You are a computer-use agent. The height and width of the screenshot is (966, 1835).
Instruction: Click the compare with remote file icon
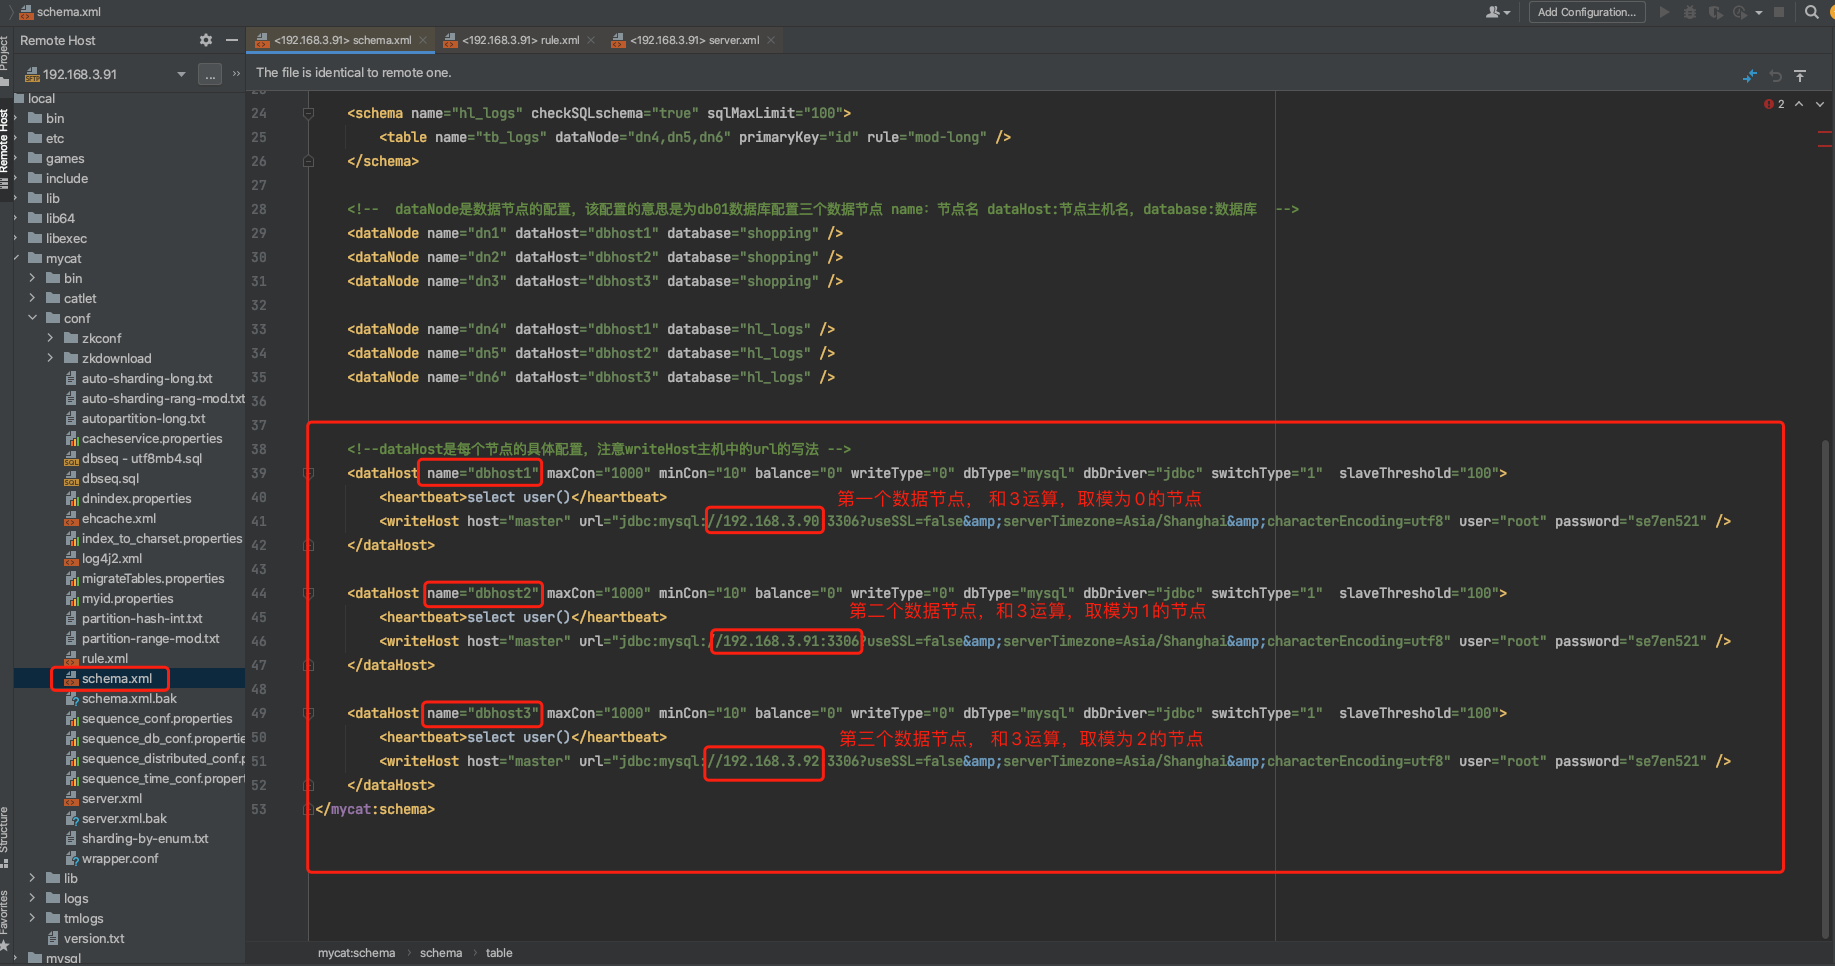pos(1749,76)
